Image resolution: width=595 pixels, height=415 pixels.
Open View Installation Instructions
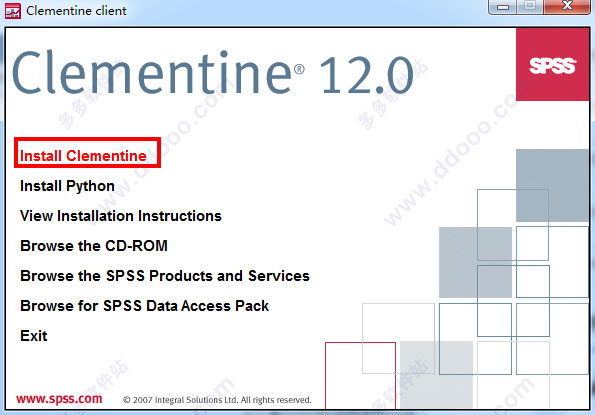coord(121,216)
